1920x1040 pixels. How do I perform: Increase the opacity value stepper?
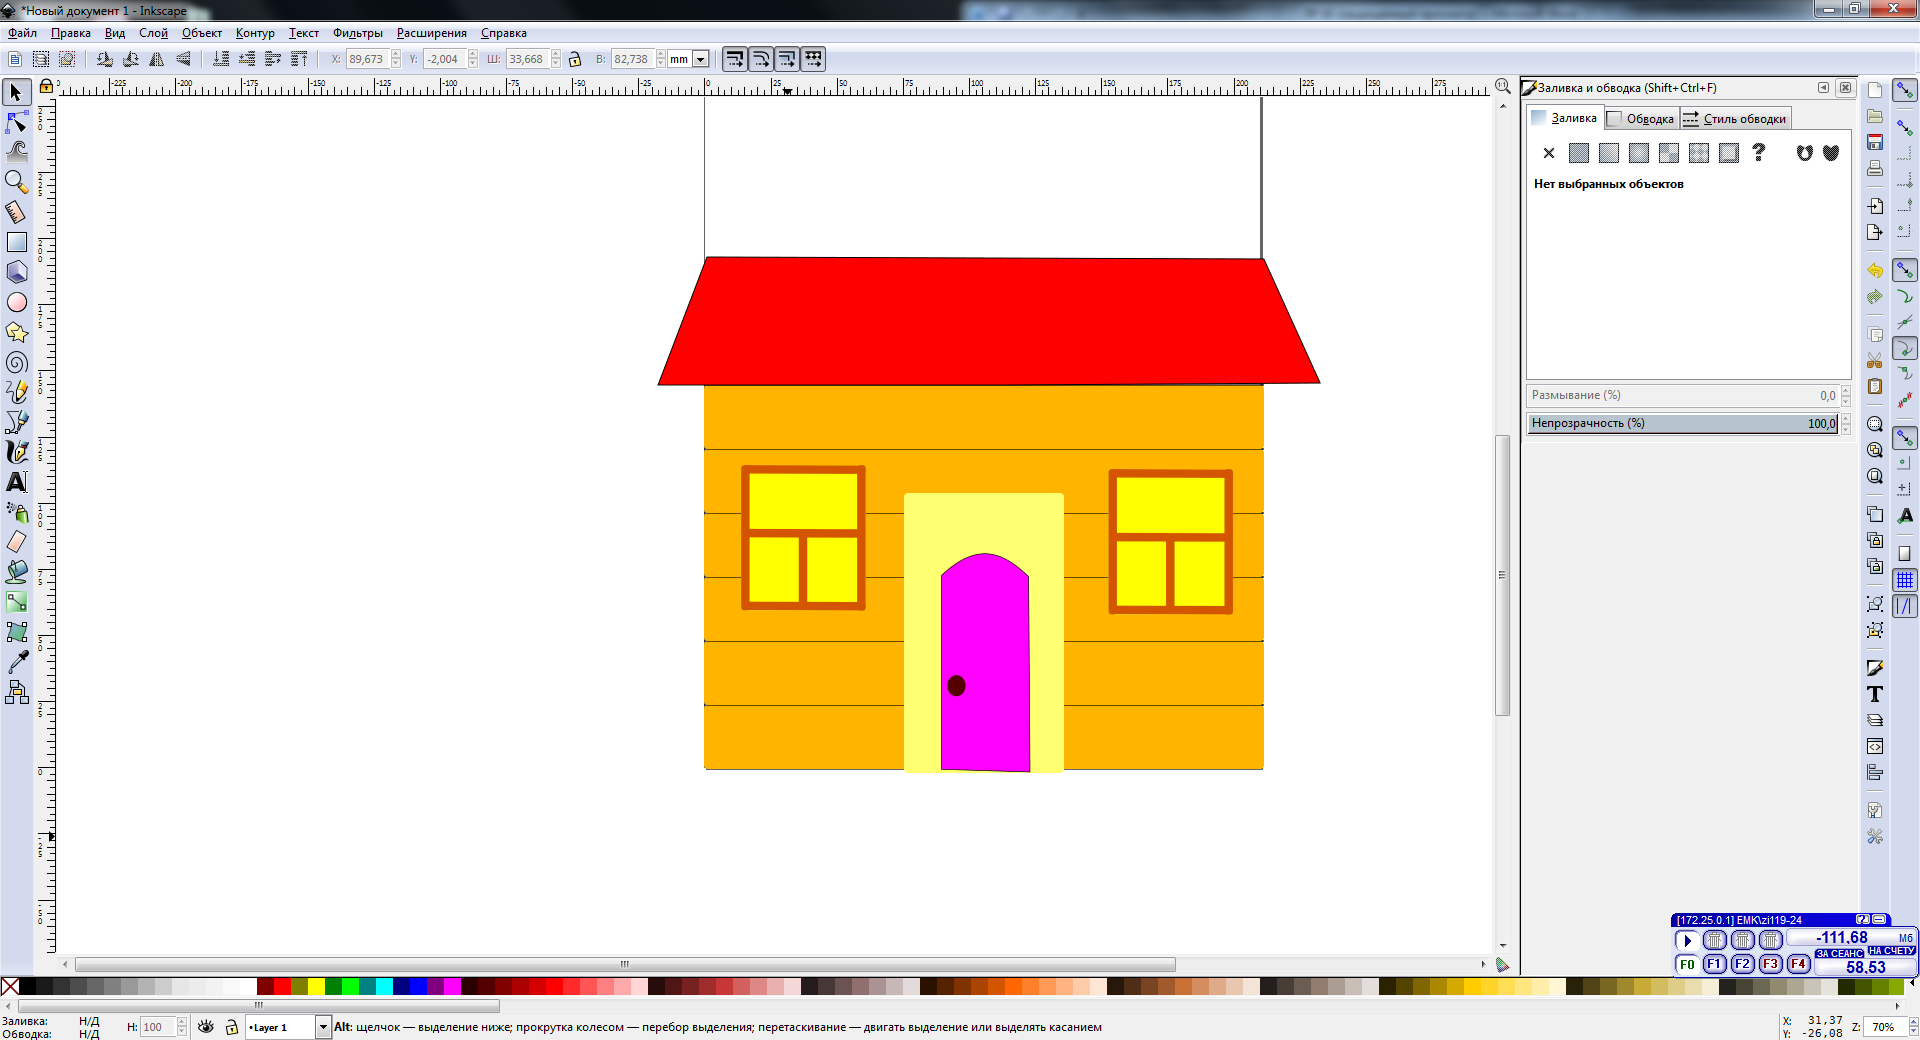click(1846, 419)
